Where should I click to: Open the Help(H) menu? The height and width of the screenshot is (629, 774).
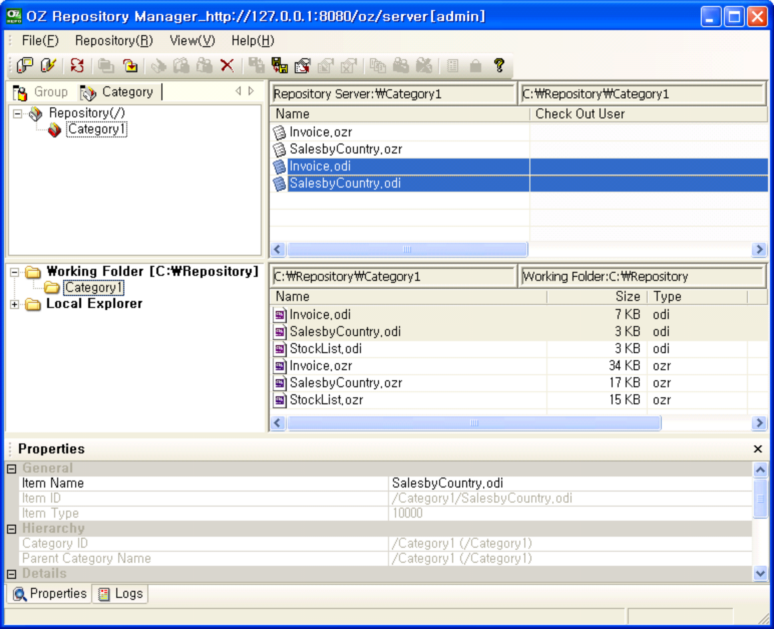[x=253, y=40]
